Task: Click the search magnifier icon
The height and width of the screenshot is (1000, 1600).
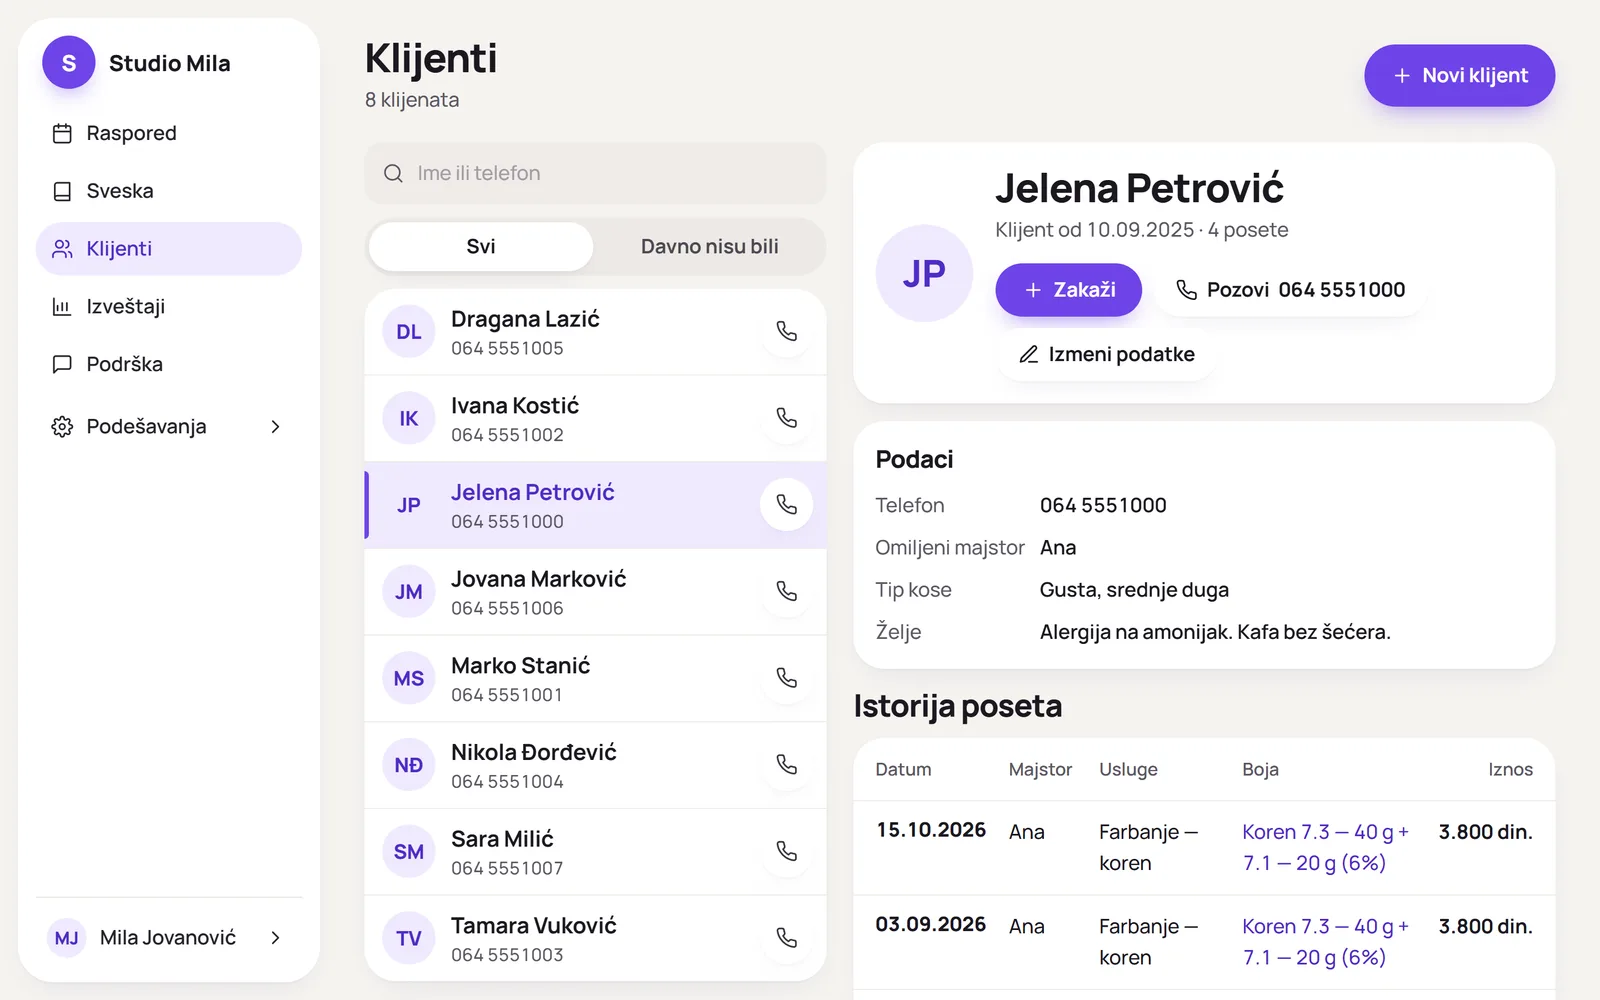Action: coord(394,173)
